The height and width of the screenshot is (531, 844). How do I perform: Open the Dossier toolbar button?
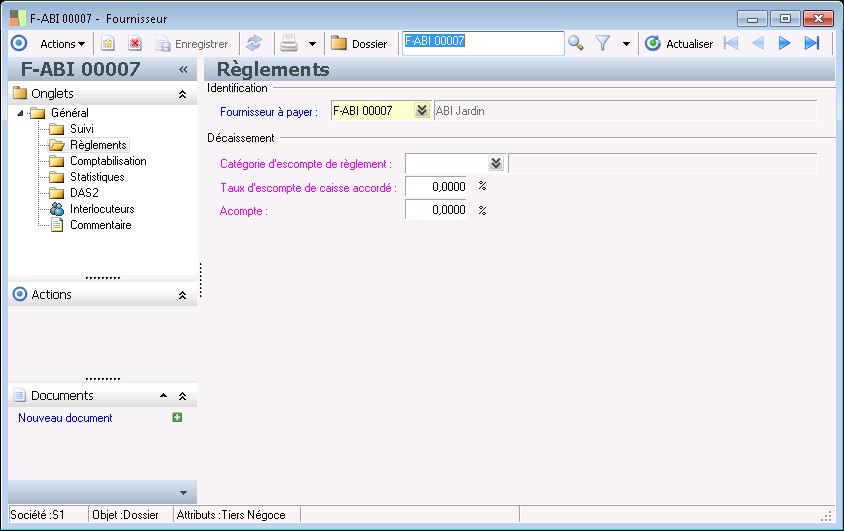tap(359, 44)
